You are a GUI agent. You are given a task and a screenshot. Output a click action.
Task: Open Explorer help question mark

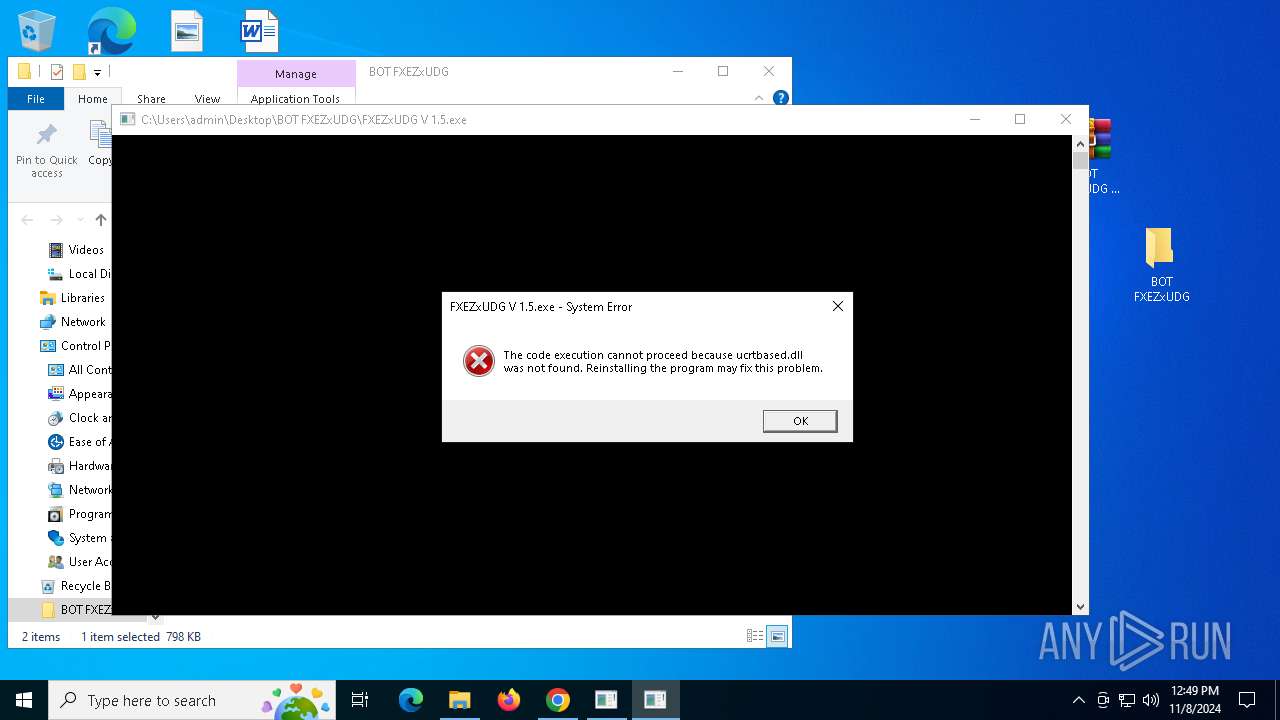tap(781, 98)
